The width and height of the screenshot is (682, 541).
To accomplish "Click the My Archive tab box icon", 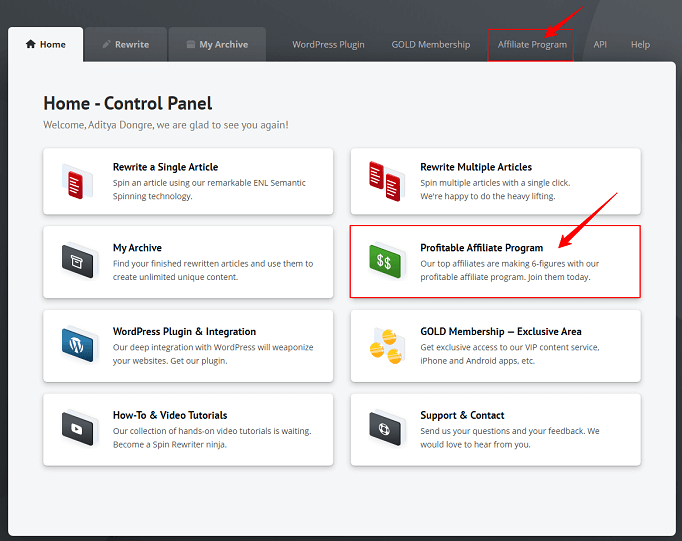I will 191,44.
